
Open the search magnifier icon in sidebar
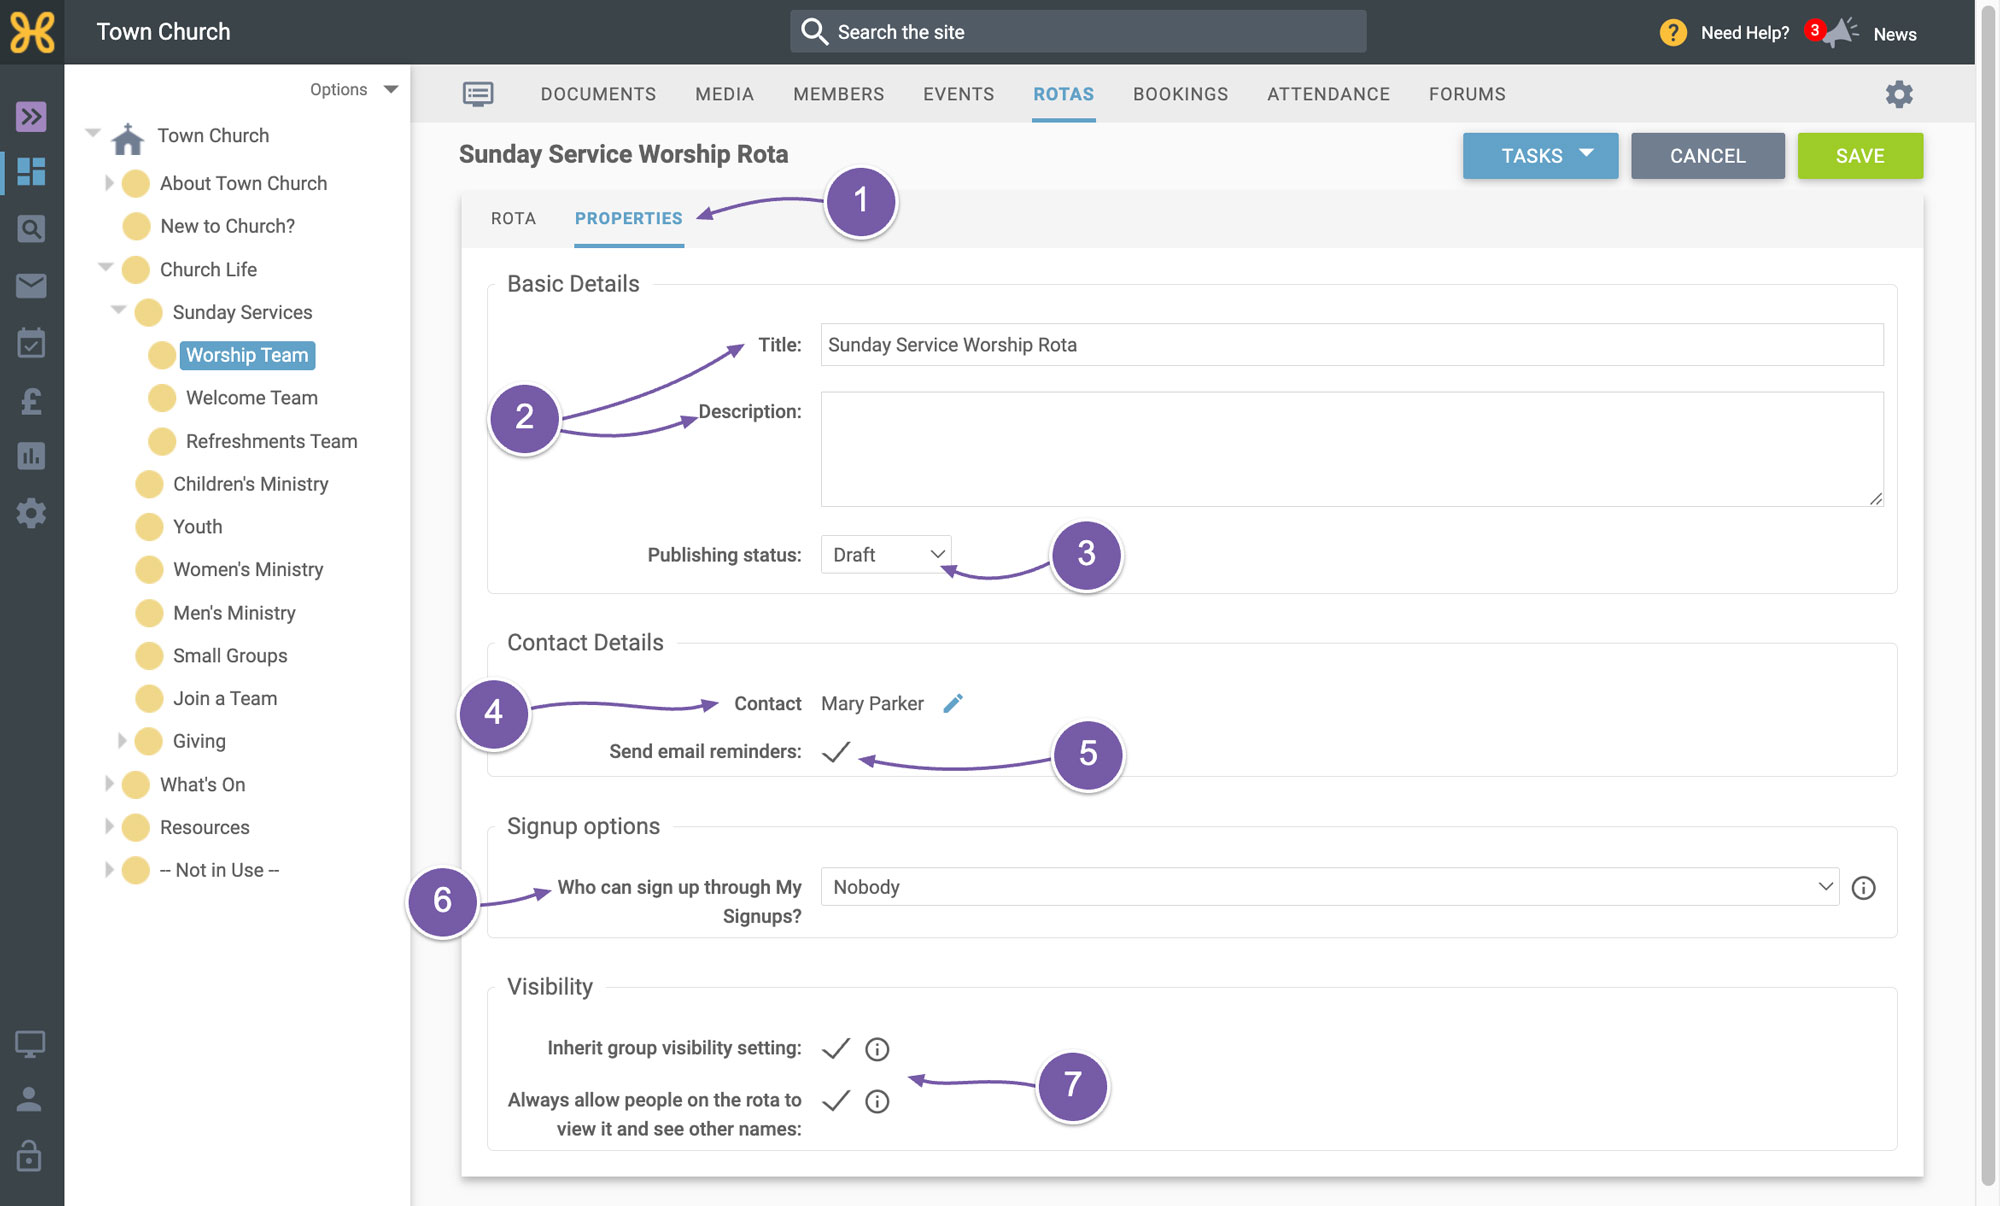coord(31,229)
